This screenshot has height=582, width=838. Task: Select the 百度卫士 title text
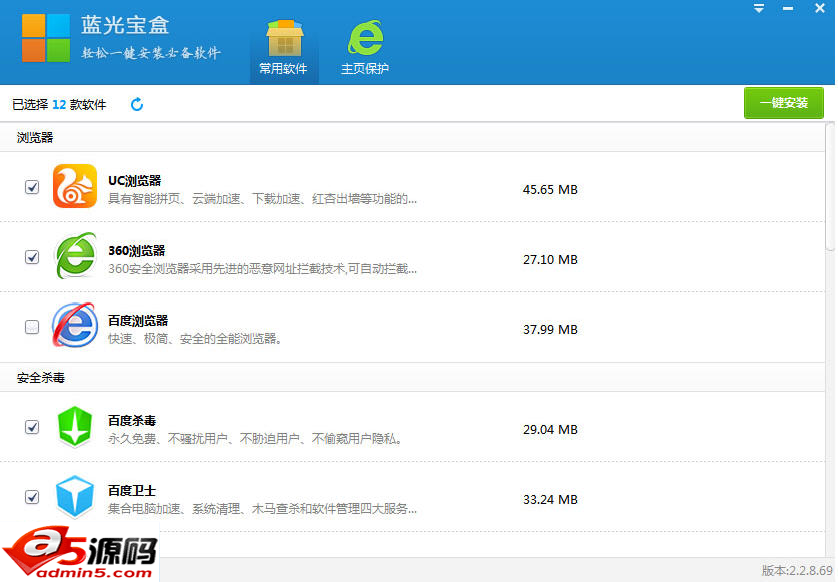(132, 491)
